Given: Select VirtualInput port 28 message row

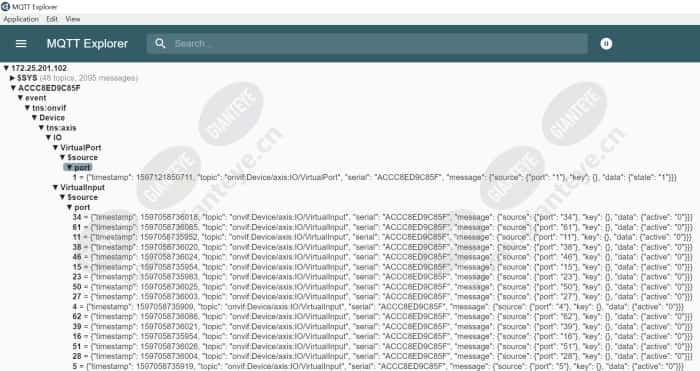Looking at the screenshot, I should [x=383, y=356].
